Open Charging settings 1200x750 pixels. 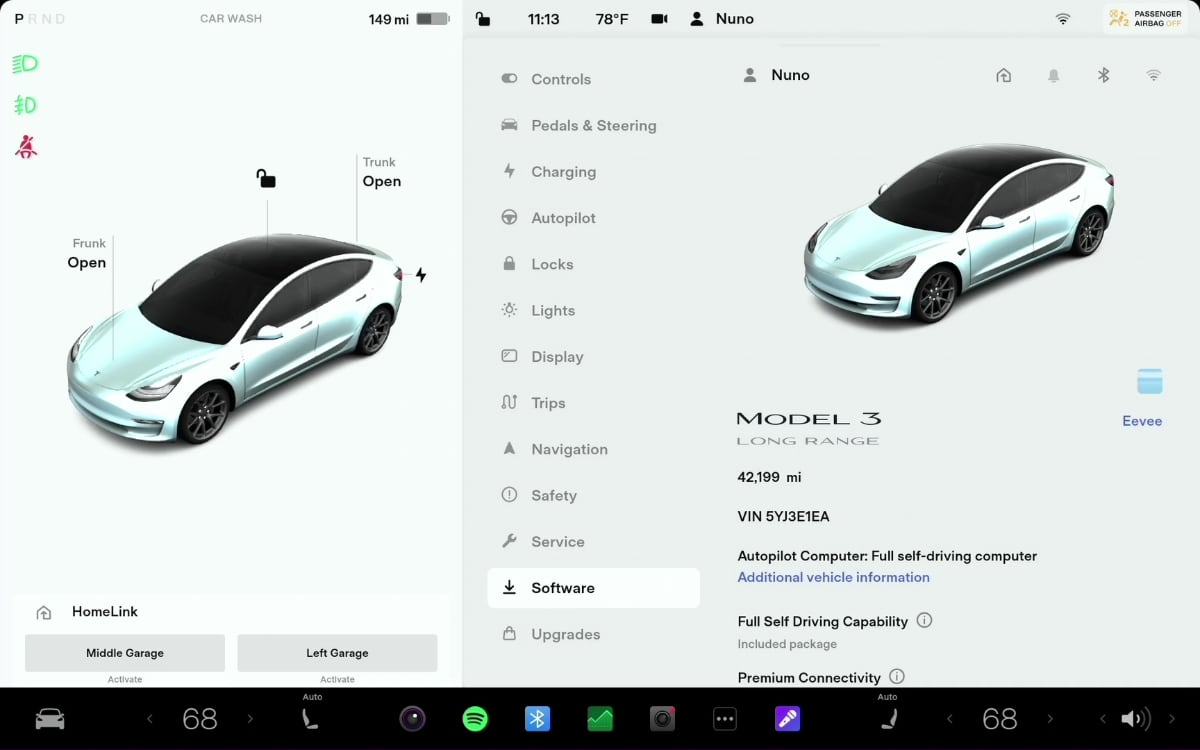coord(593,172)
